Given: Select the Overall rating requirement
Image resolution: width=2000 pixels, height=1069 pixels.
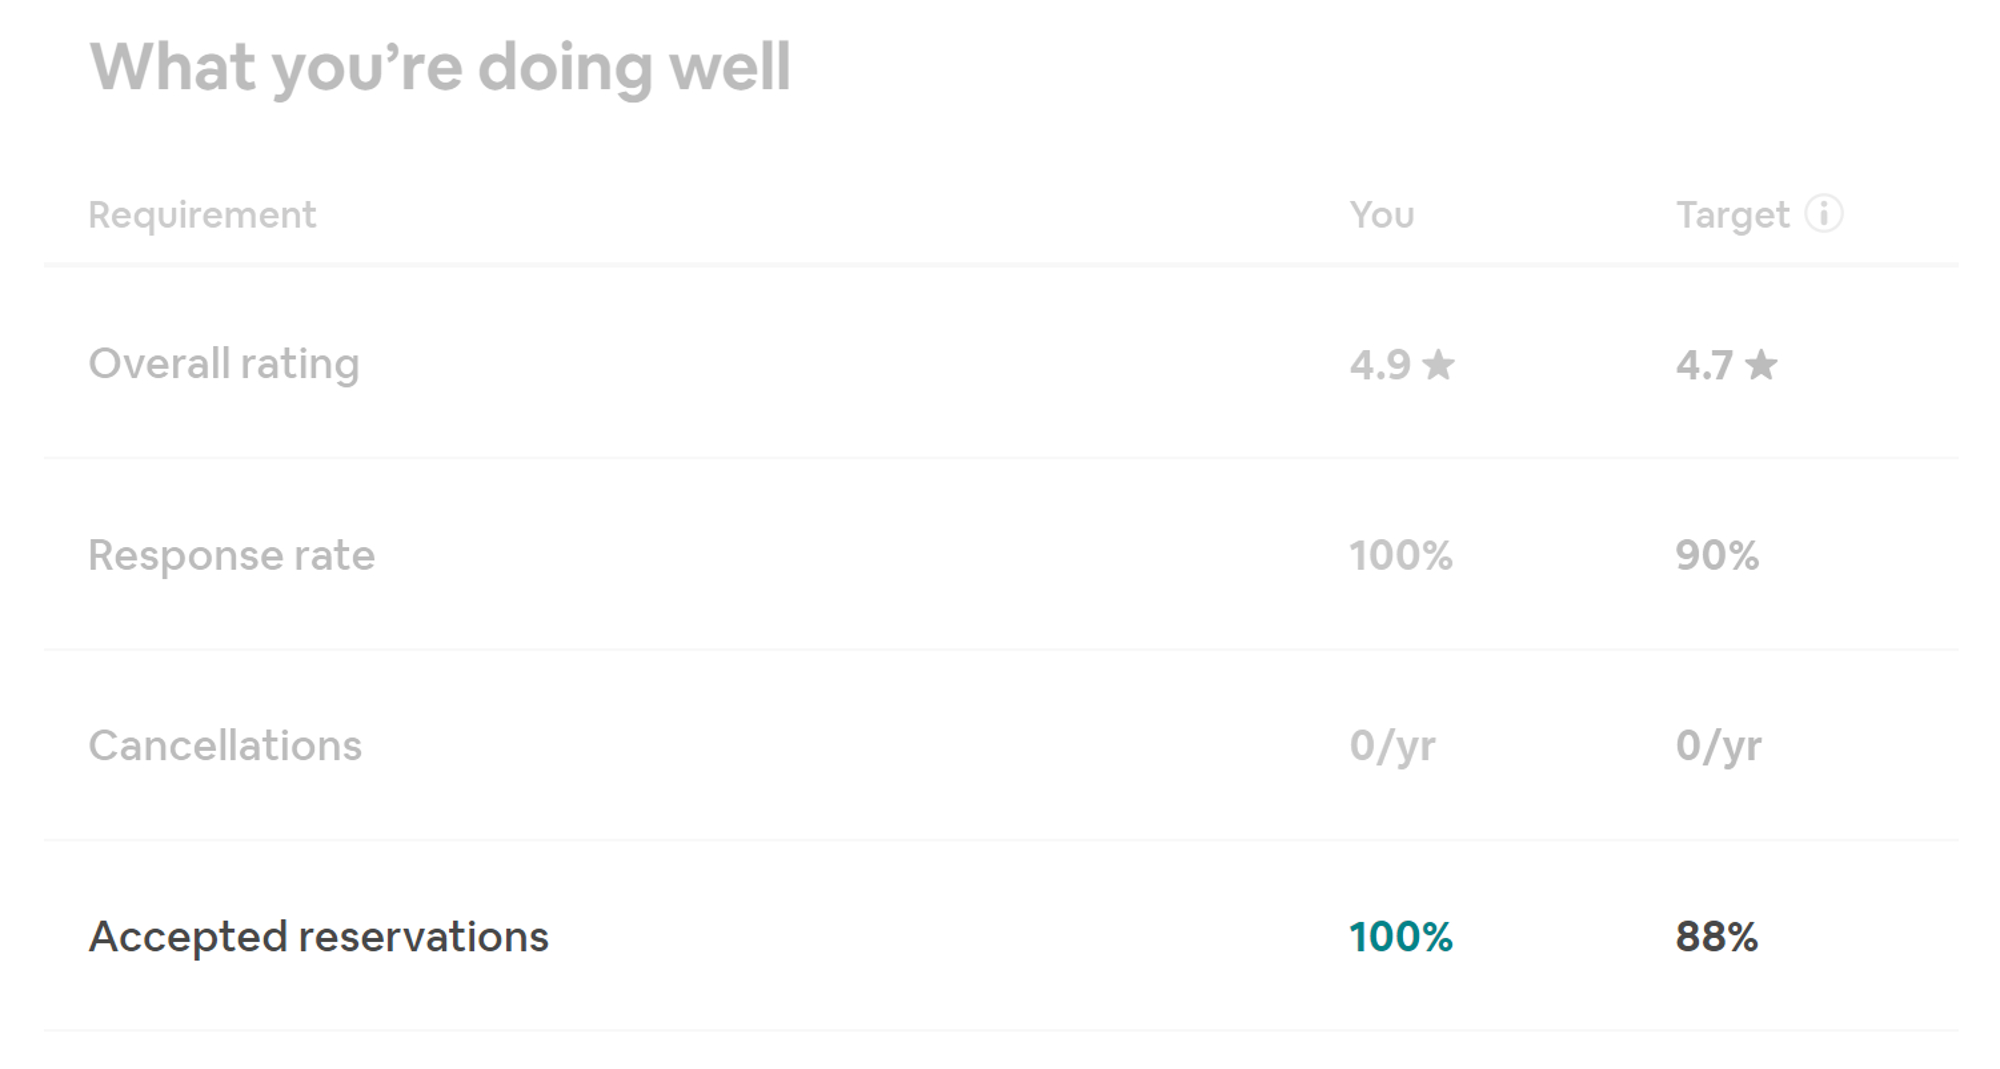Looking at the screenshot, I should click(224, 364).
